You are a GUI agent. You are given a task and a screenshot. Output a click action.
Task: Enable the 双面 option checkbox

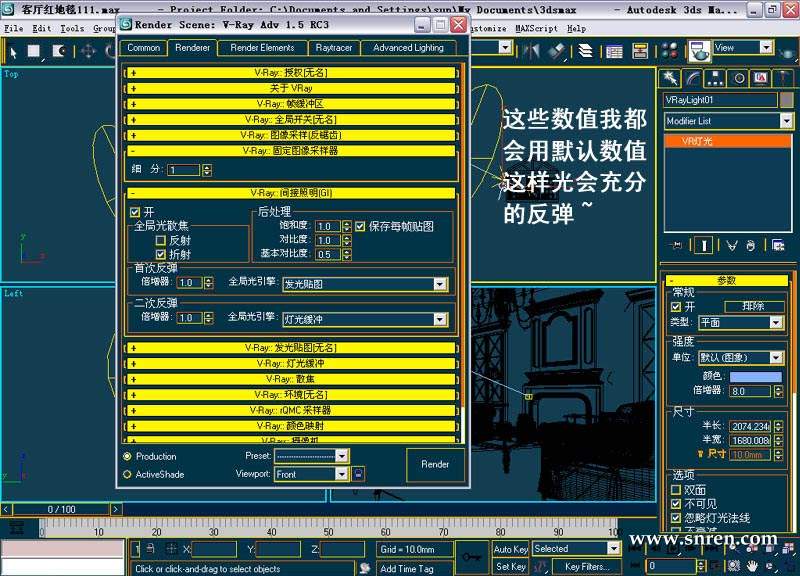pos(676,490)
